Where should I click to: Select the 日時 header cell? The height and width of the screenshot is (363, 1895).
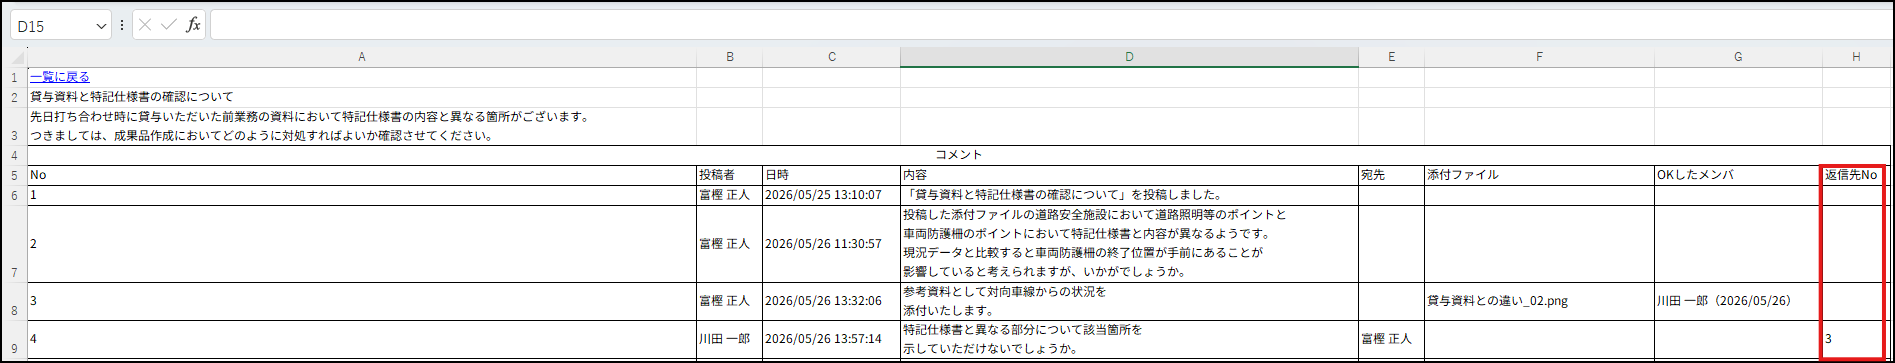click(832, 175)
